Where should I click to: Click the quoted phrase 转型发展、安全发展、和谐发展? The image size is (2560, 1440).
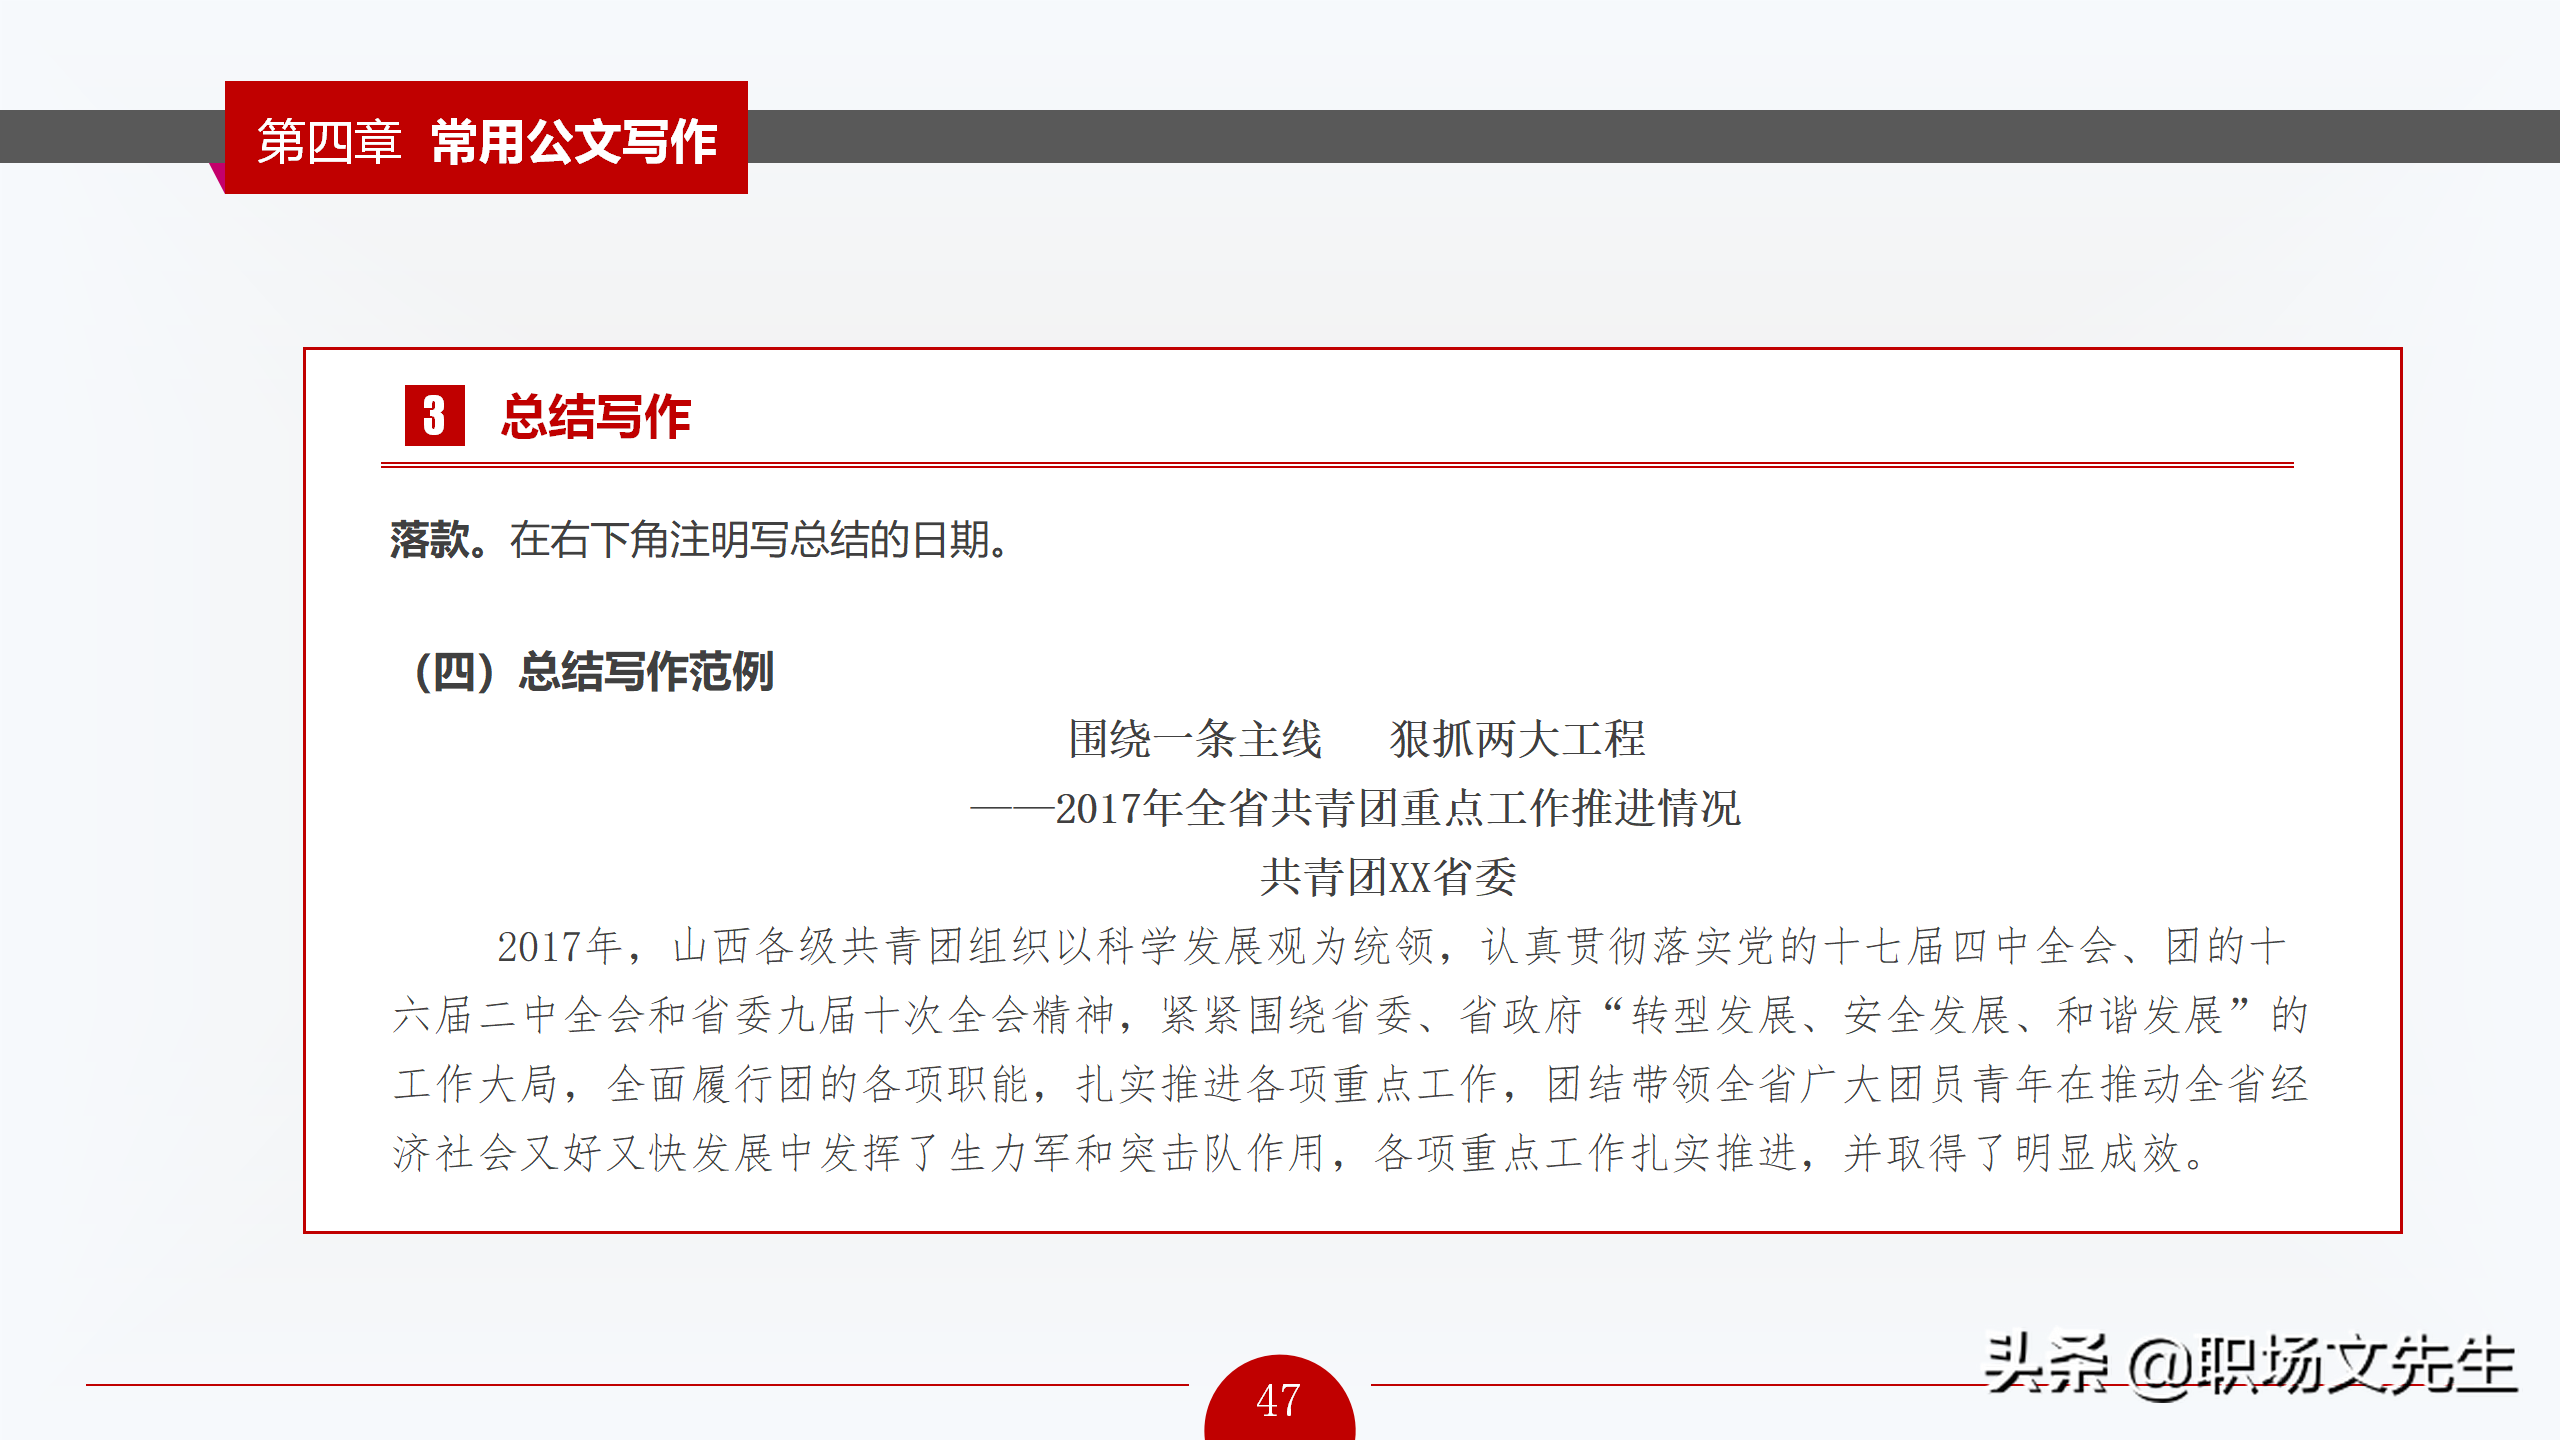point(1926,1015)
